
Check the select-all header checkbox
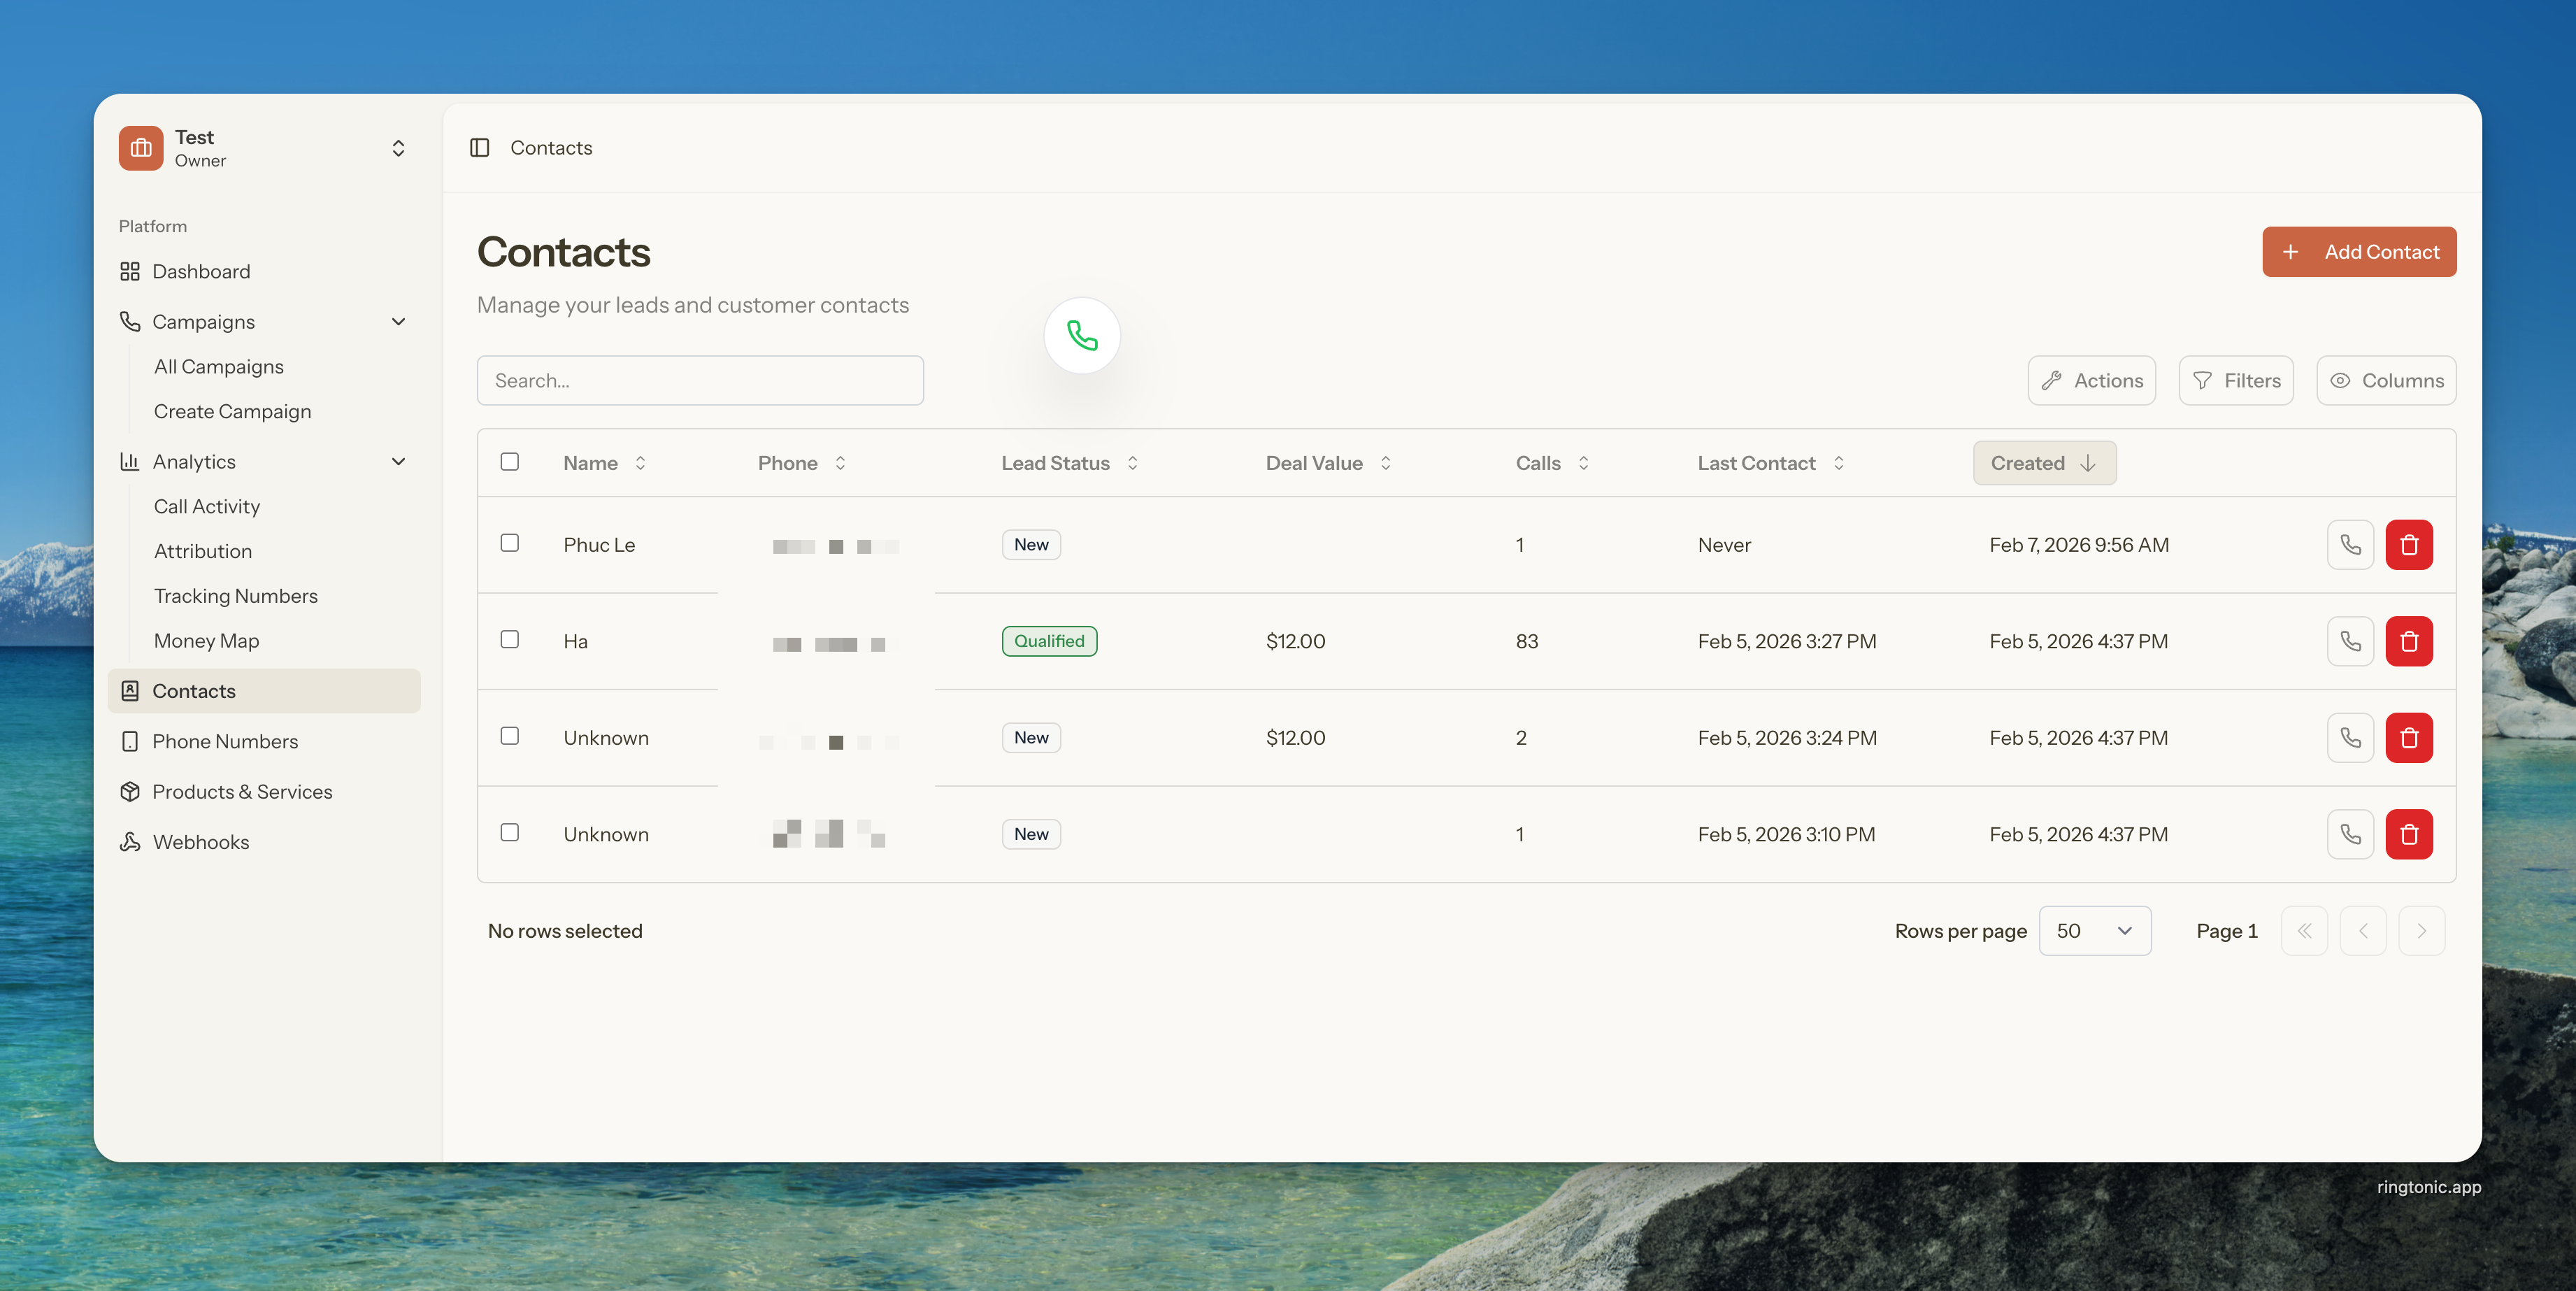coord(510,462)
